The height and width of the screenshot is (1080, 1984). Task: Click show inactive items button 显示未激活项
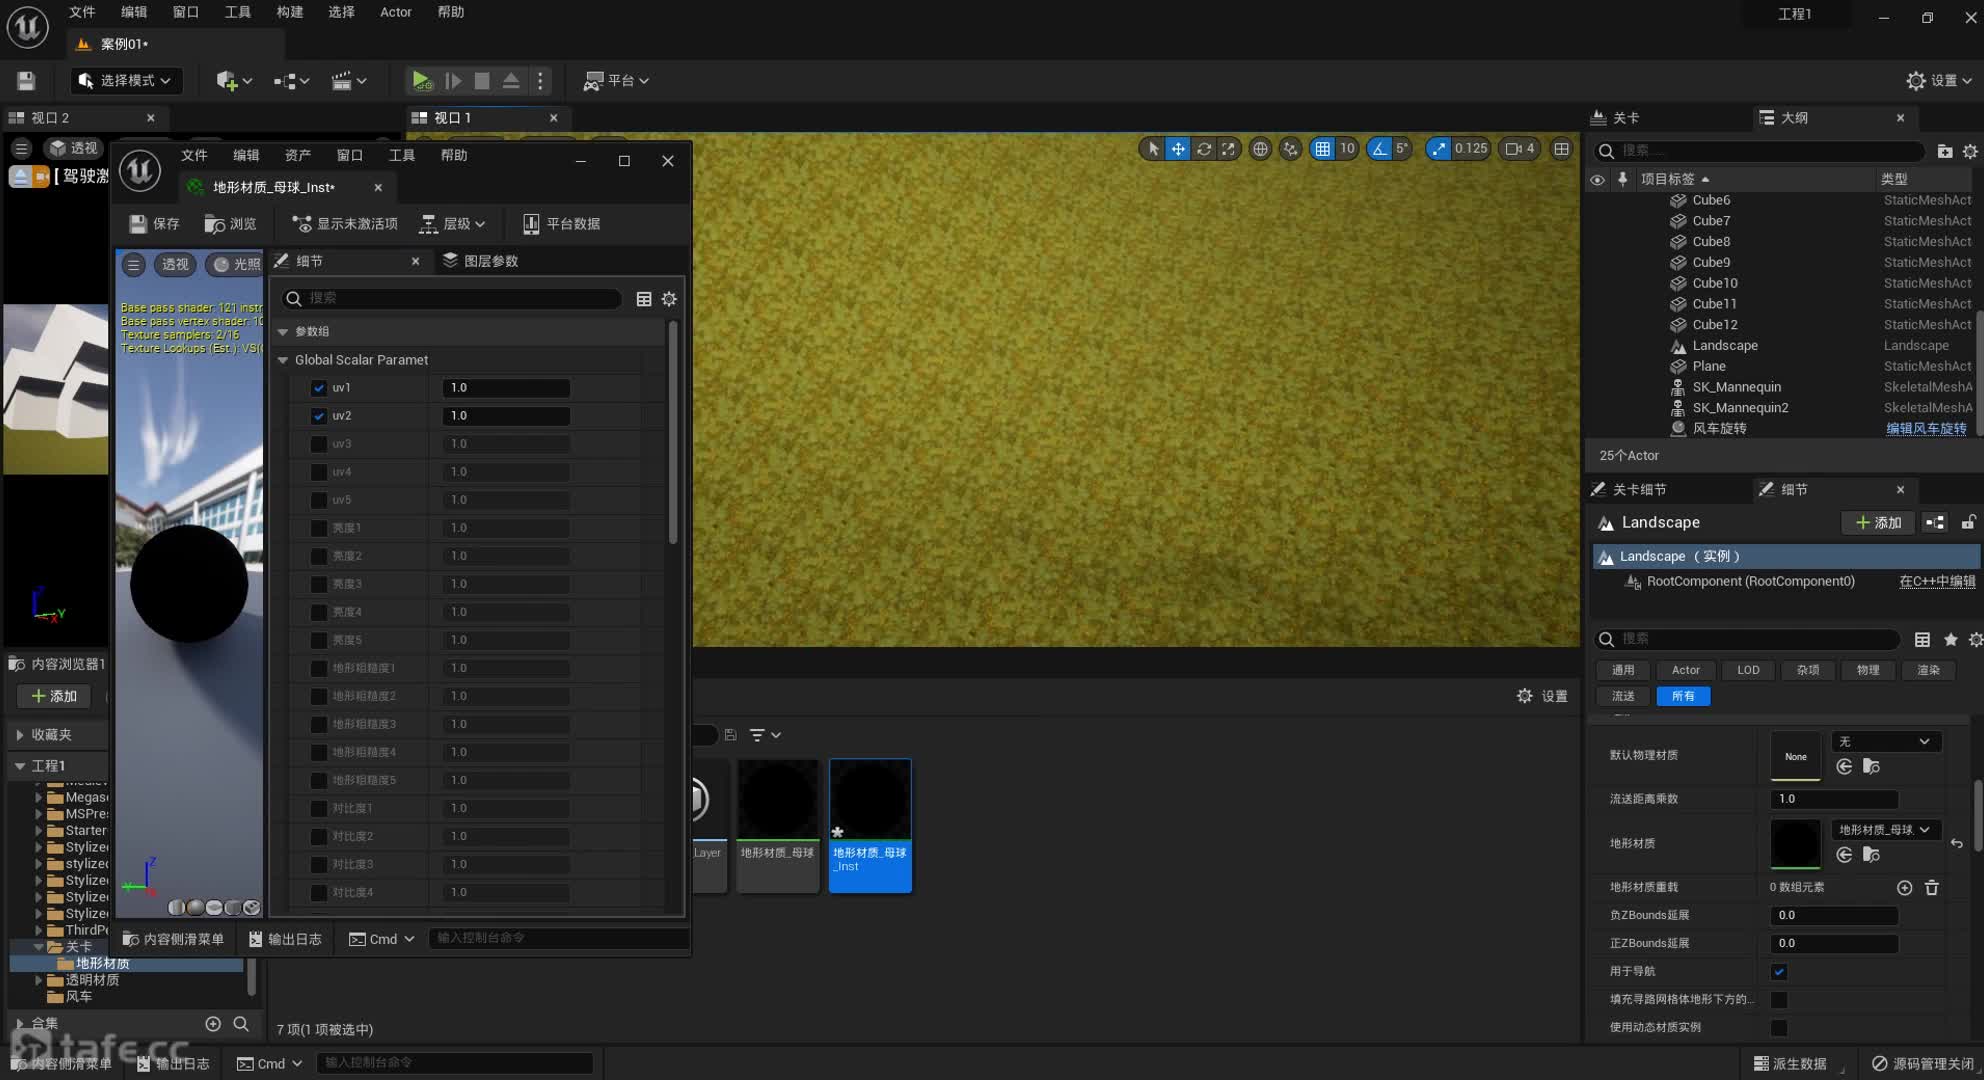point(345,224)
